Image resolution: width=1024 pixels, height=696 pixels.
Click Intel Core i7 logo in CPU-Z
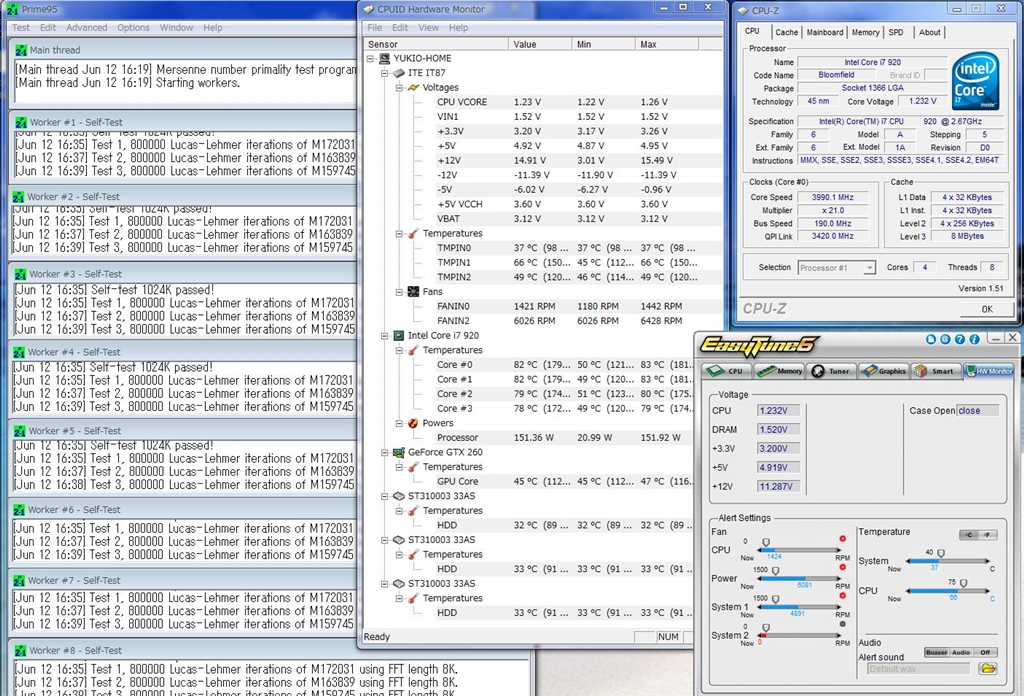(x=976, y=81)
